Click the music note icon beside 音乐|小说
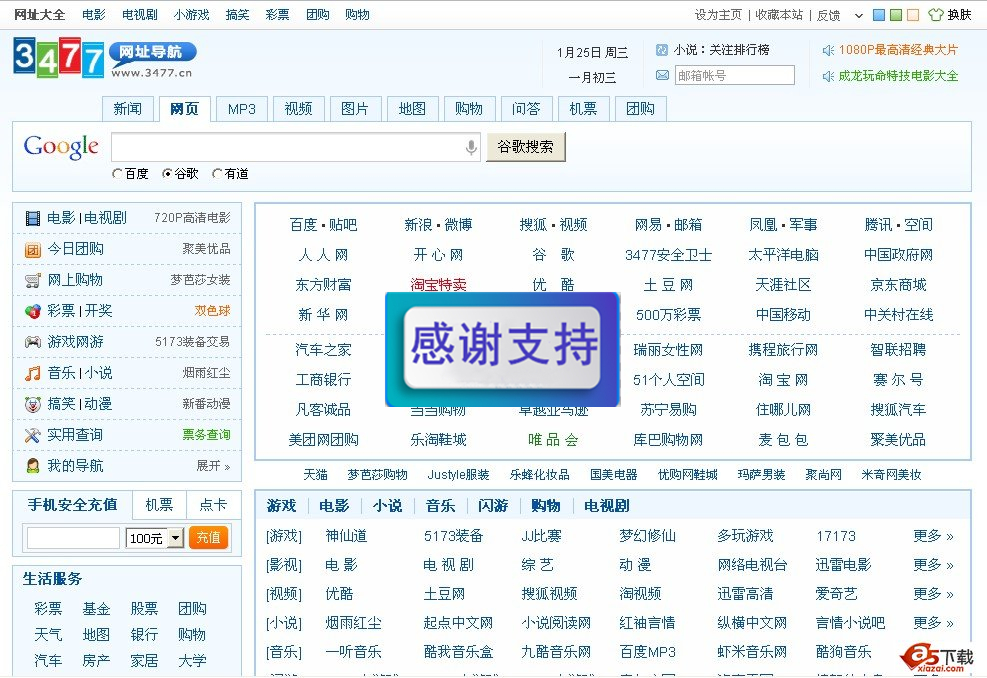 33,373
